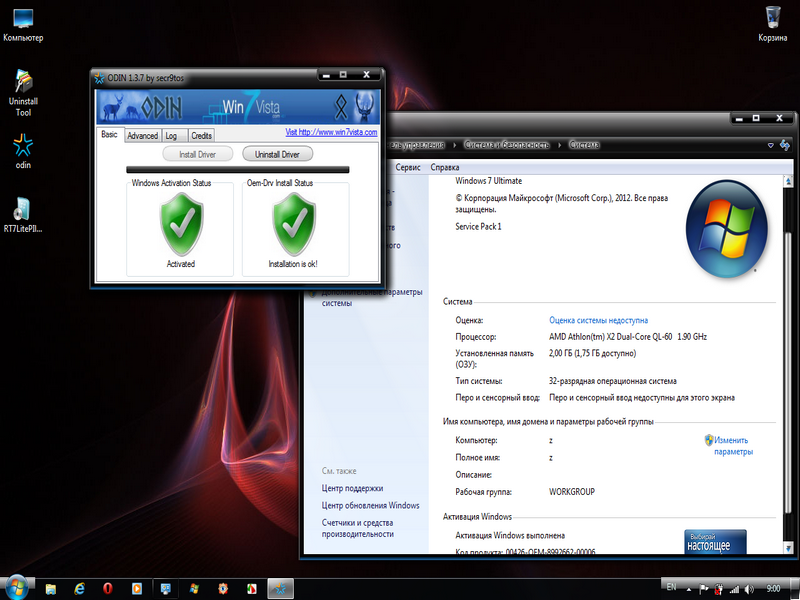Image resolution: width=800 pixels, height=600 pixels.
Task: Click the Uninstall Driver button
Action: [x=277, y=154]
